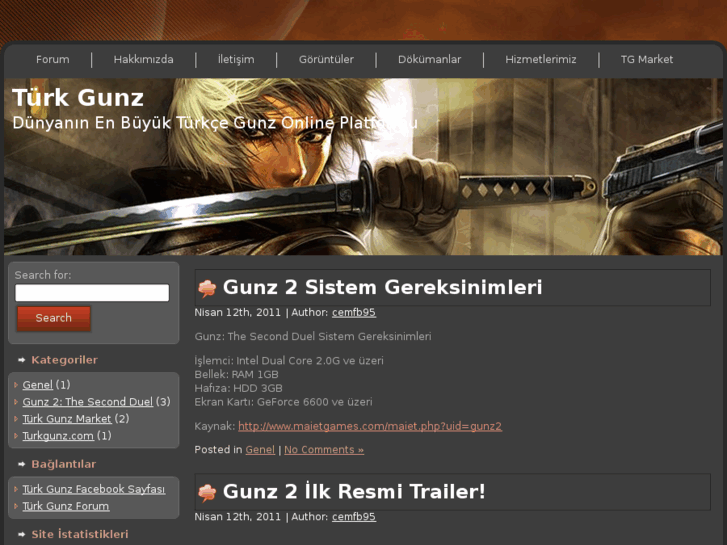Click the search input field

pyautogui.click(x=92, y=293)
